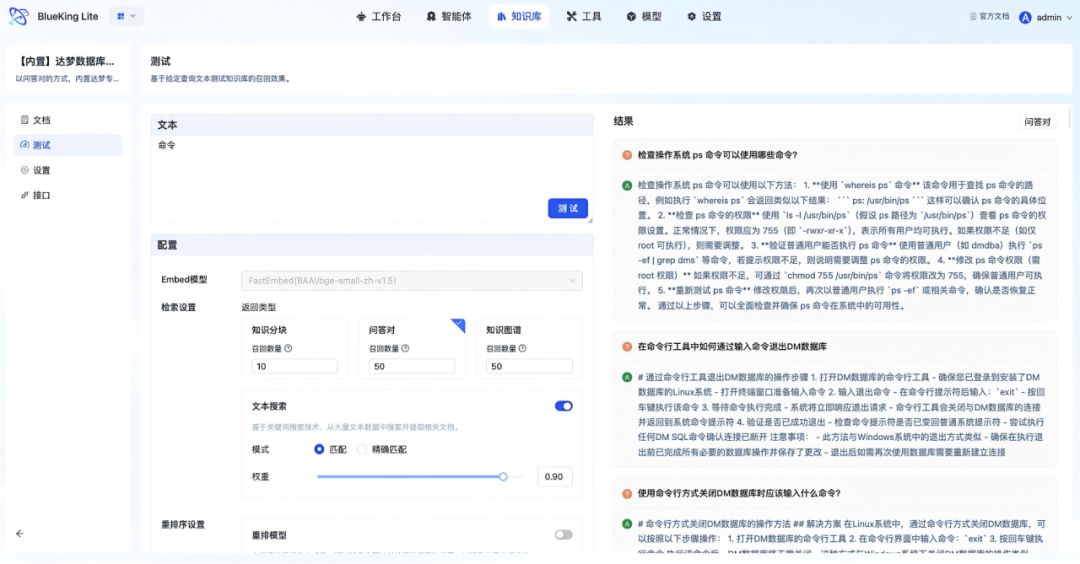Toggle the 文本搜索 text search switch
Screen dimensions: 1080x564
click(x=563, y=406)
